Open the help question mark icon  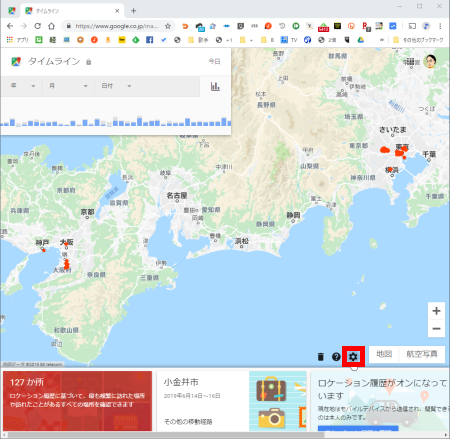[x=336, y=357]
